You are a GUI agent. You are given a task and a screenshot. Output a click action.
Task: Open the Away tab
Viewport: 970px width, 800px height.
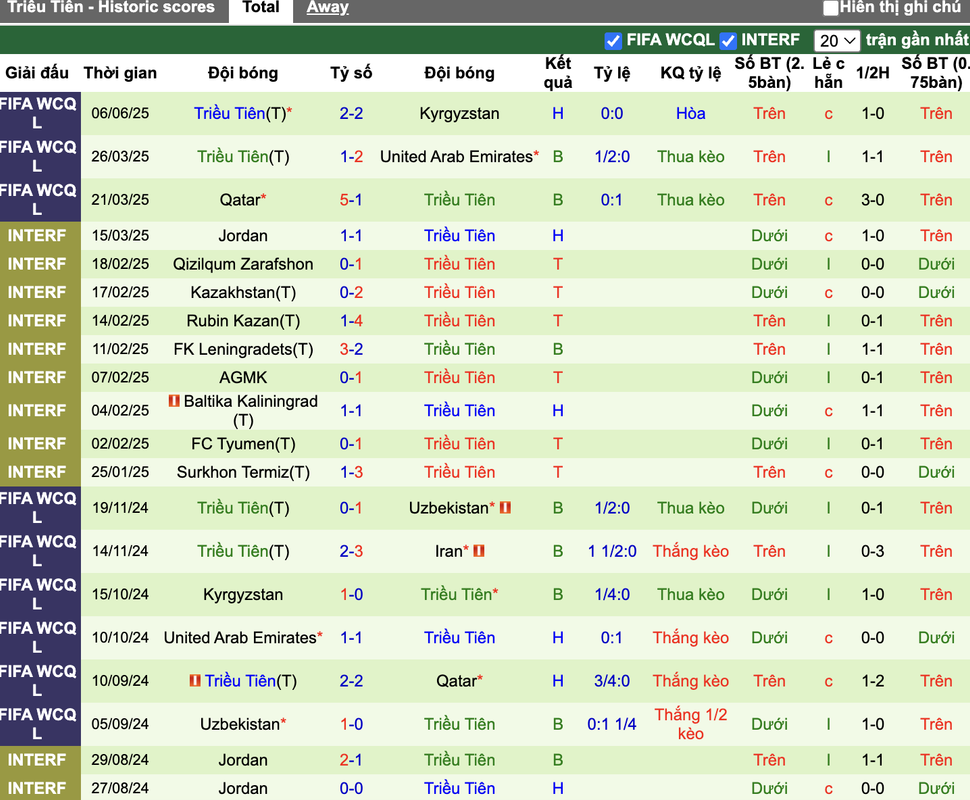327,7
